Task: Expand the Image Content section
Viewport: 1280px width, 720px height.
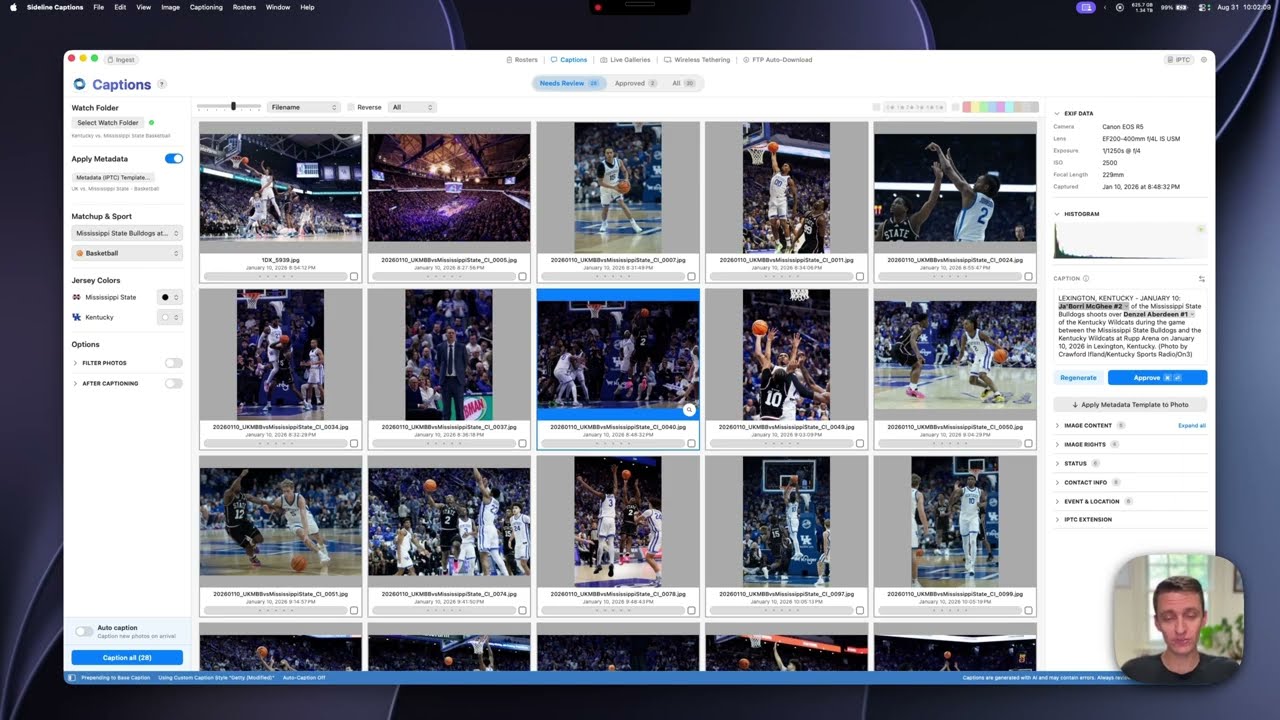Action: (x=1057, y=426)
